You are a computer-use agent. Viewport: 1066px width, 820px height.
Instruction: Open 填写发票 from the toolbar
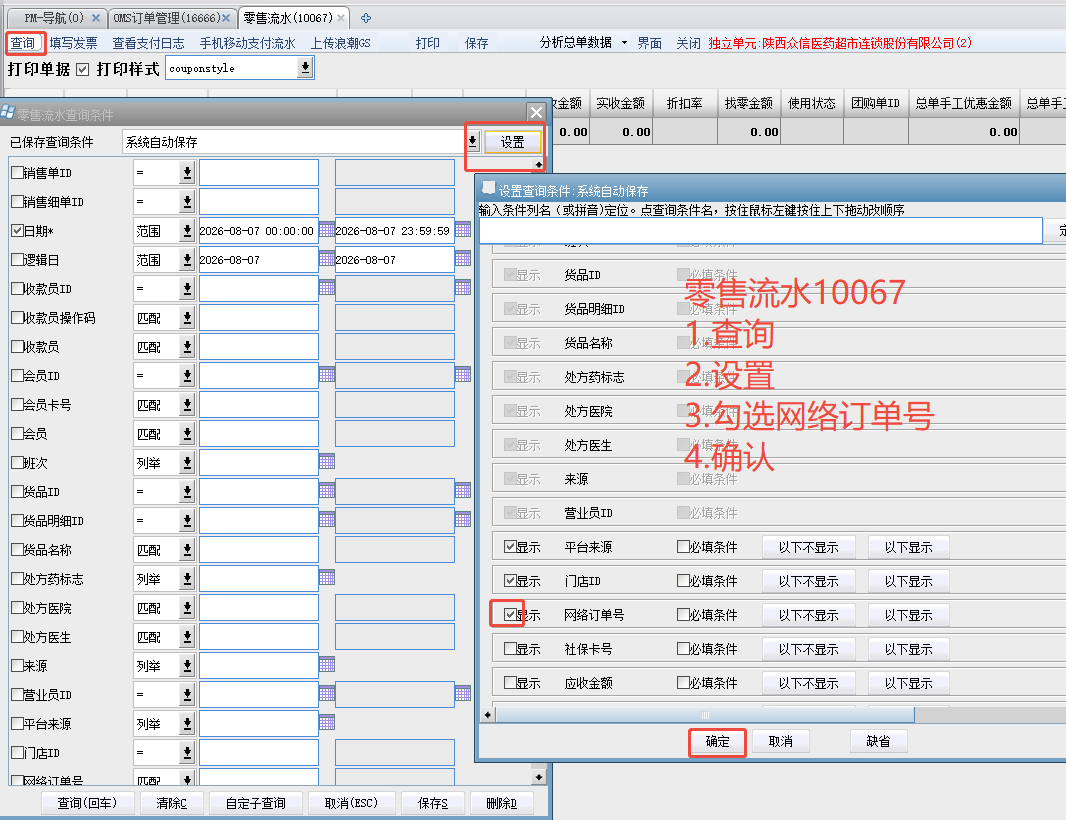[73, 43]
